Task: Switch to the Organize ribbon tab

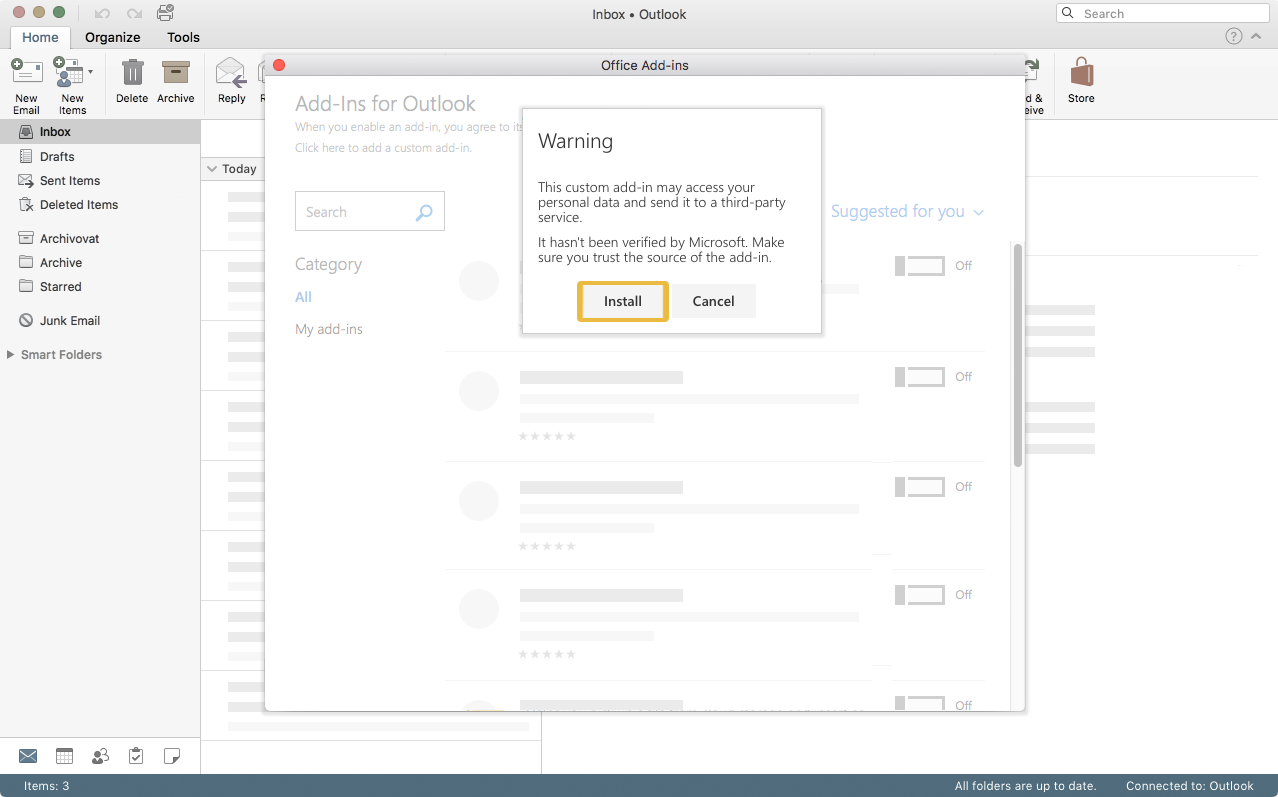Action: 112,37
